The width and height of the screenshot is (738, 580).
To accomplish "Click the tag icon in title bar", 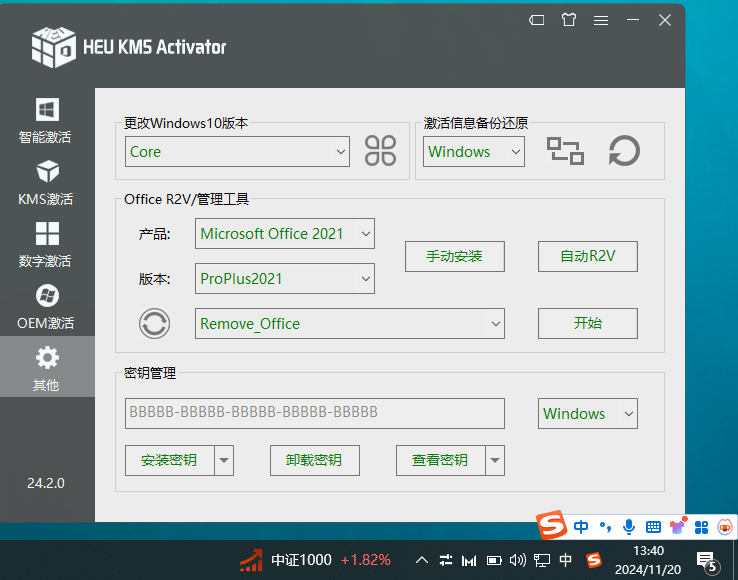I will click(537, 20).
